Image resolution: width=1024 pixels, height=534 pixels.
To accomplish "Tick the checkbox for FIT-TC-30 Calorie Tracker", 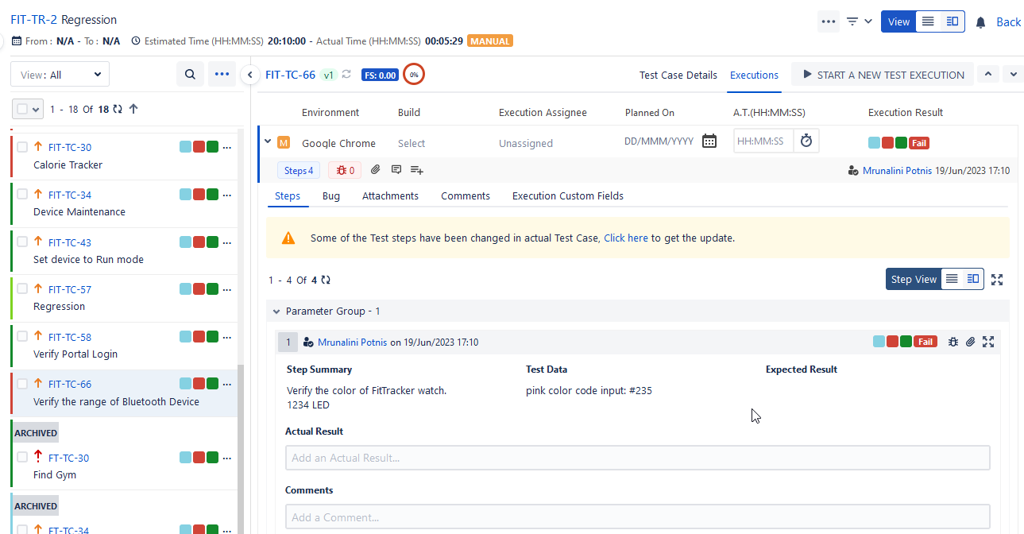I will 22,147.
